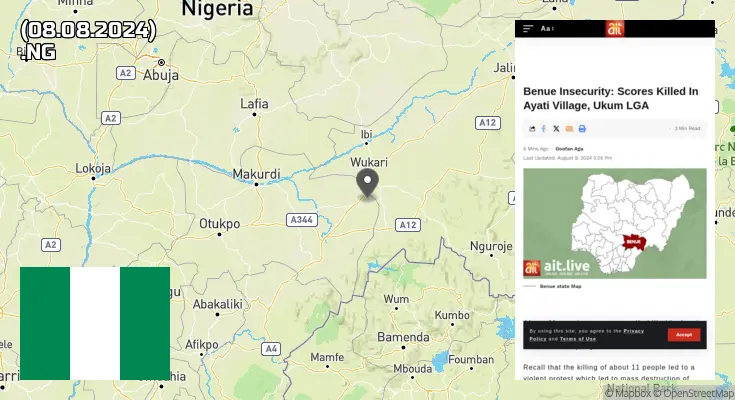735x400 pixels.
Task: Share article via email icon
Action: [x=569, y=128]
